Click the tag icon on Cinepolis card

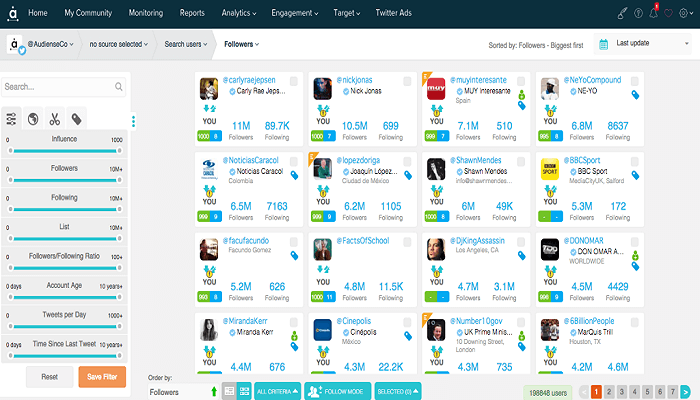(408, 336)
